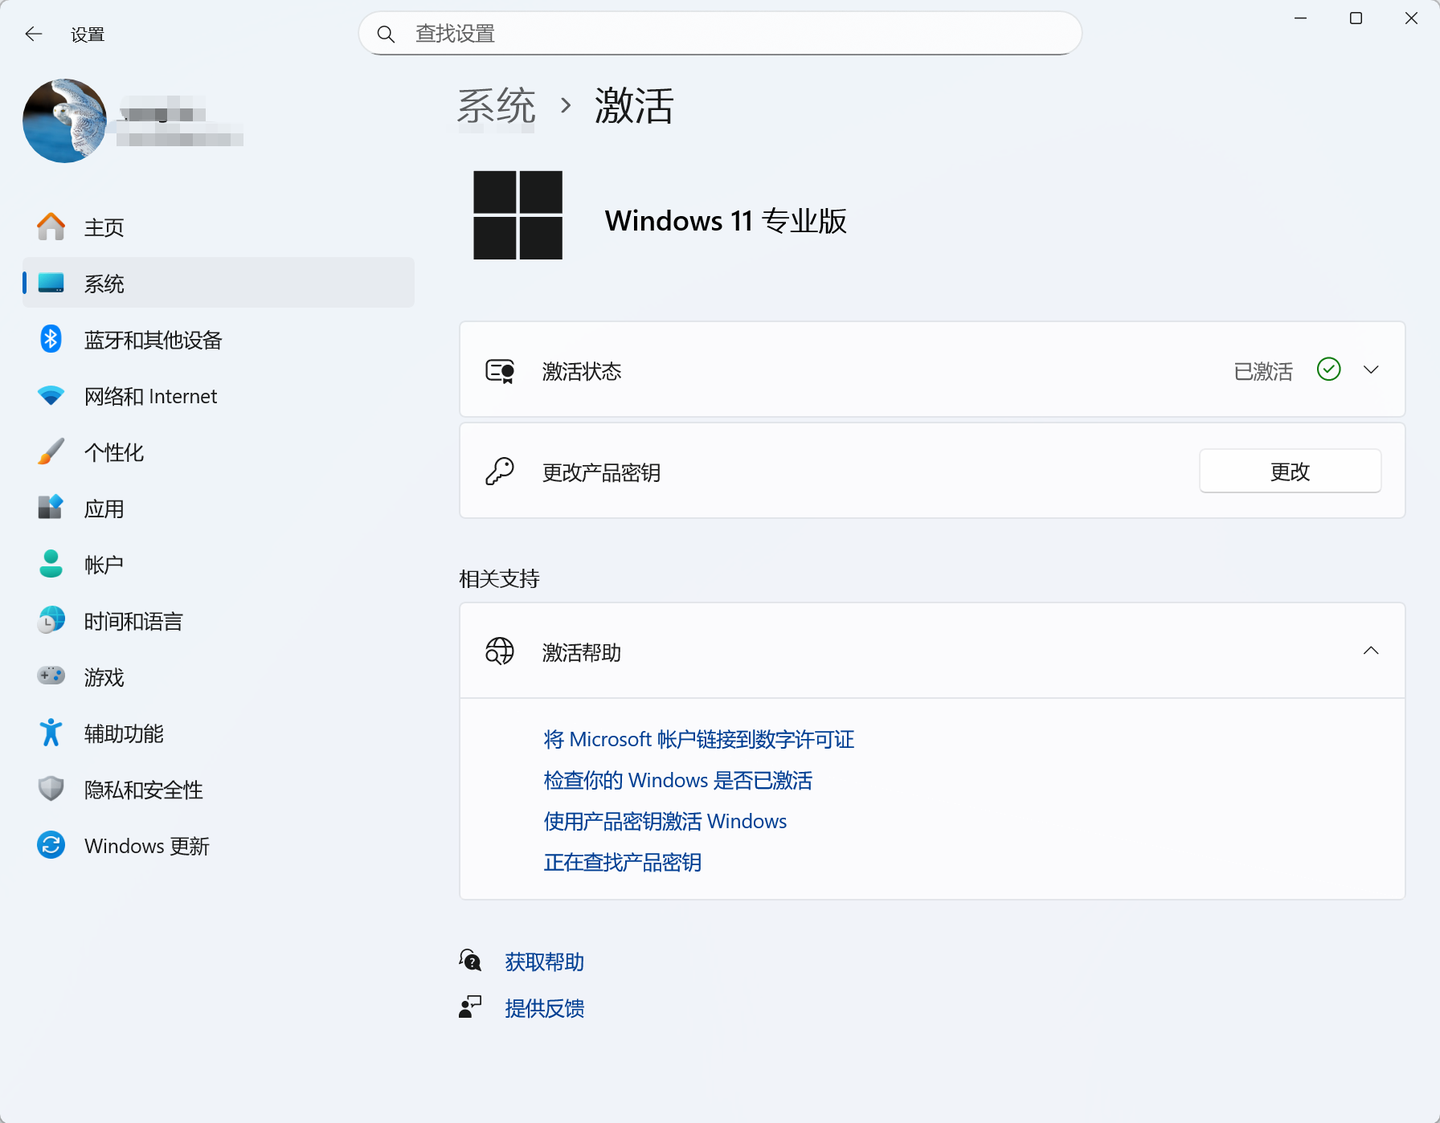
Task: Open 帐户 settings in sidebar
Action: tap(218, 565)
